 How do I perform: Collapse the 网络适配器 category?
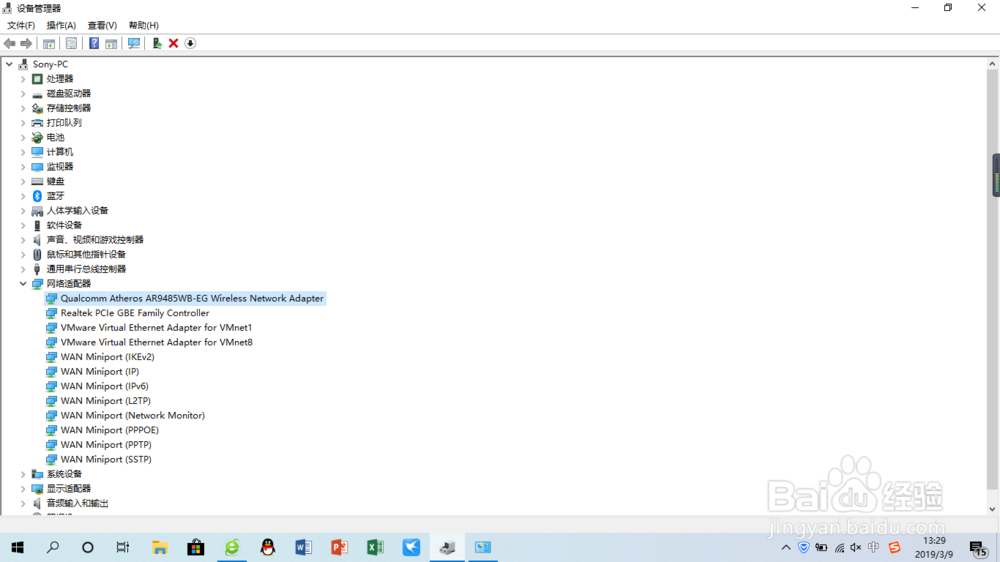click(x=23, y=284)
